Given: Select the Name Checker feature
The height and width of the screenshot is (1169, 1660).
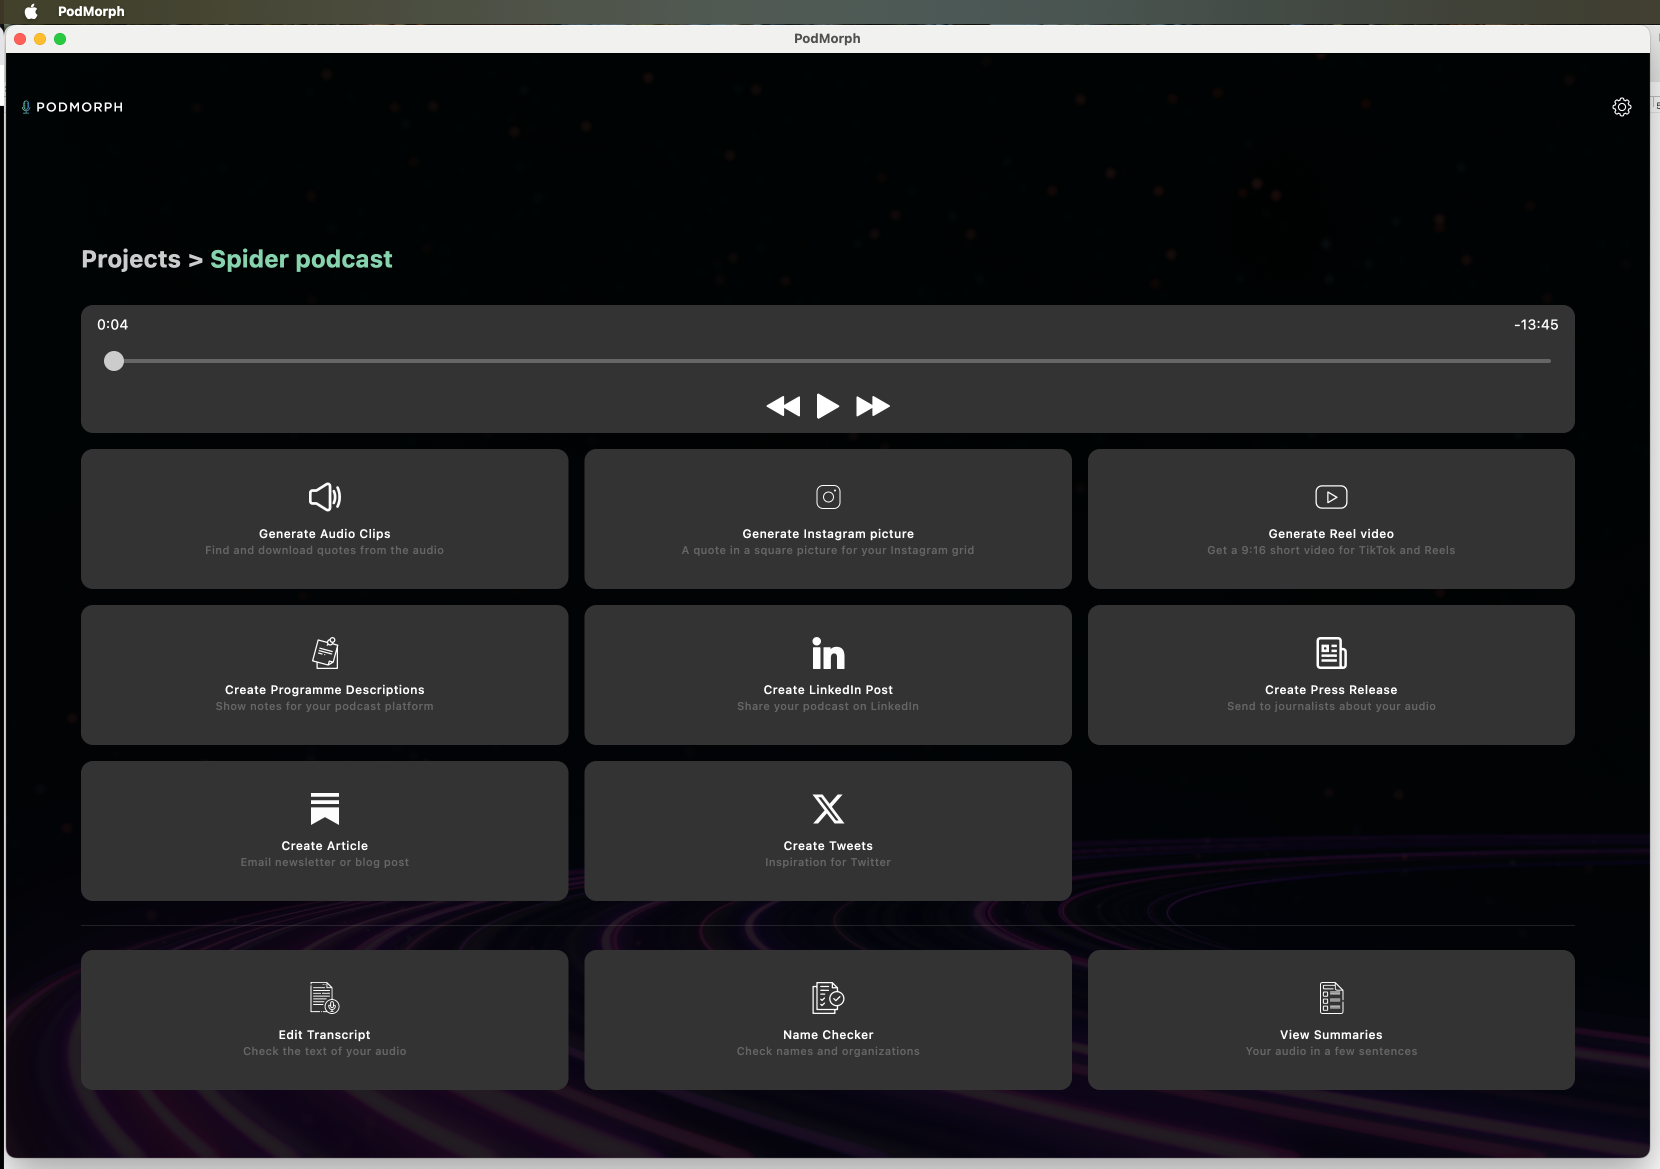Looking at the screenshot, I should click(x=827, y=1019).
